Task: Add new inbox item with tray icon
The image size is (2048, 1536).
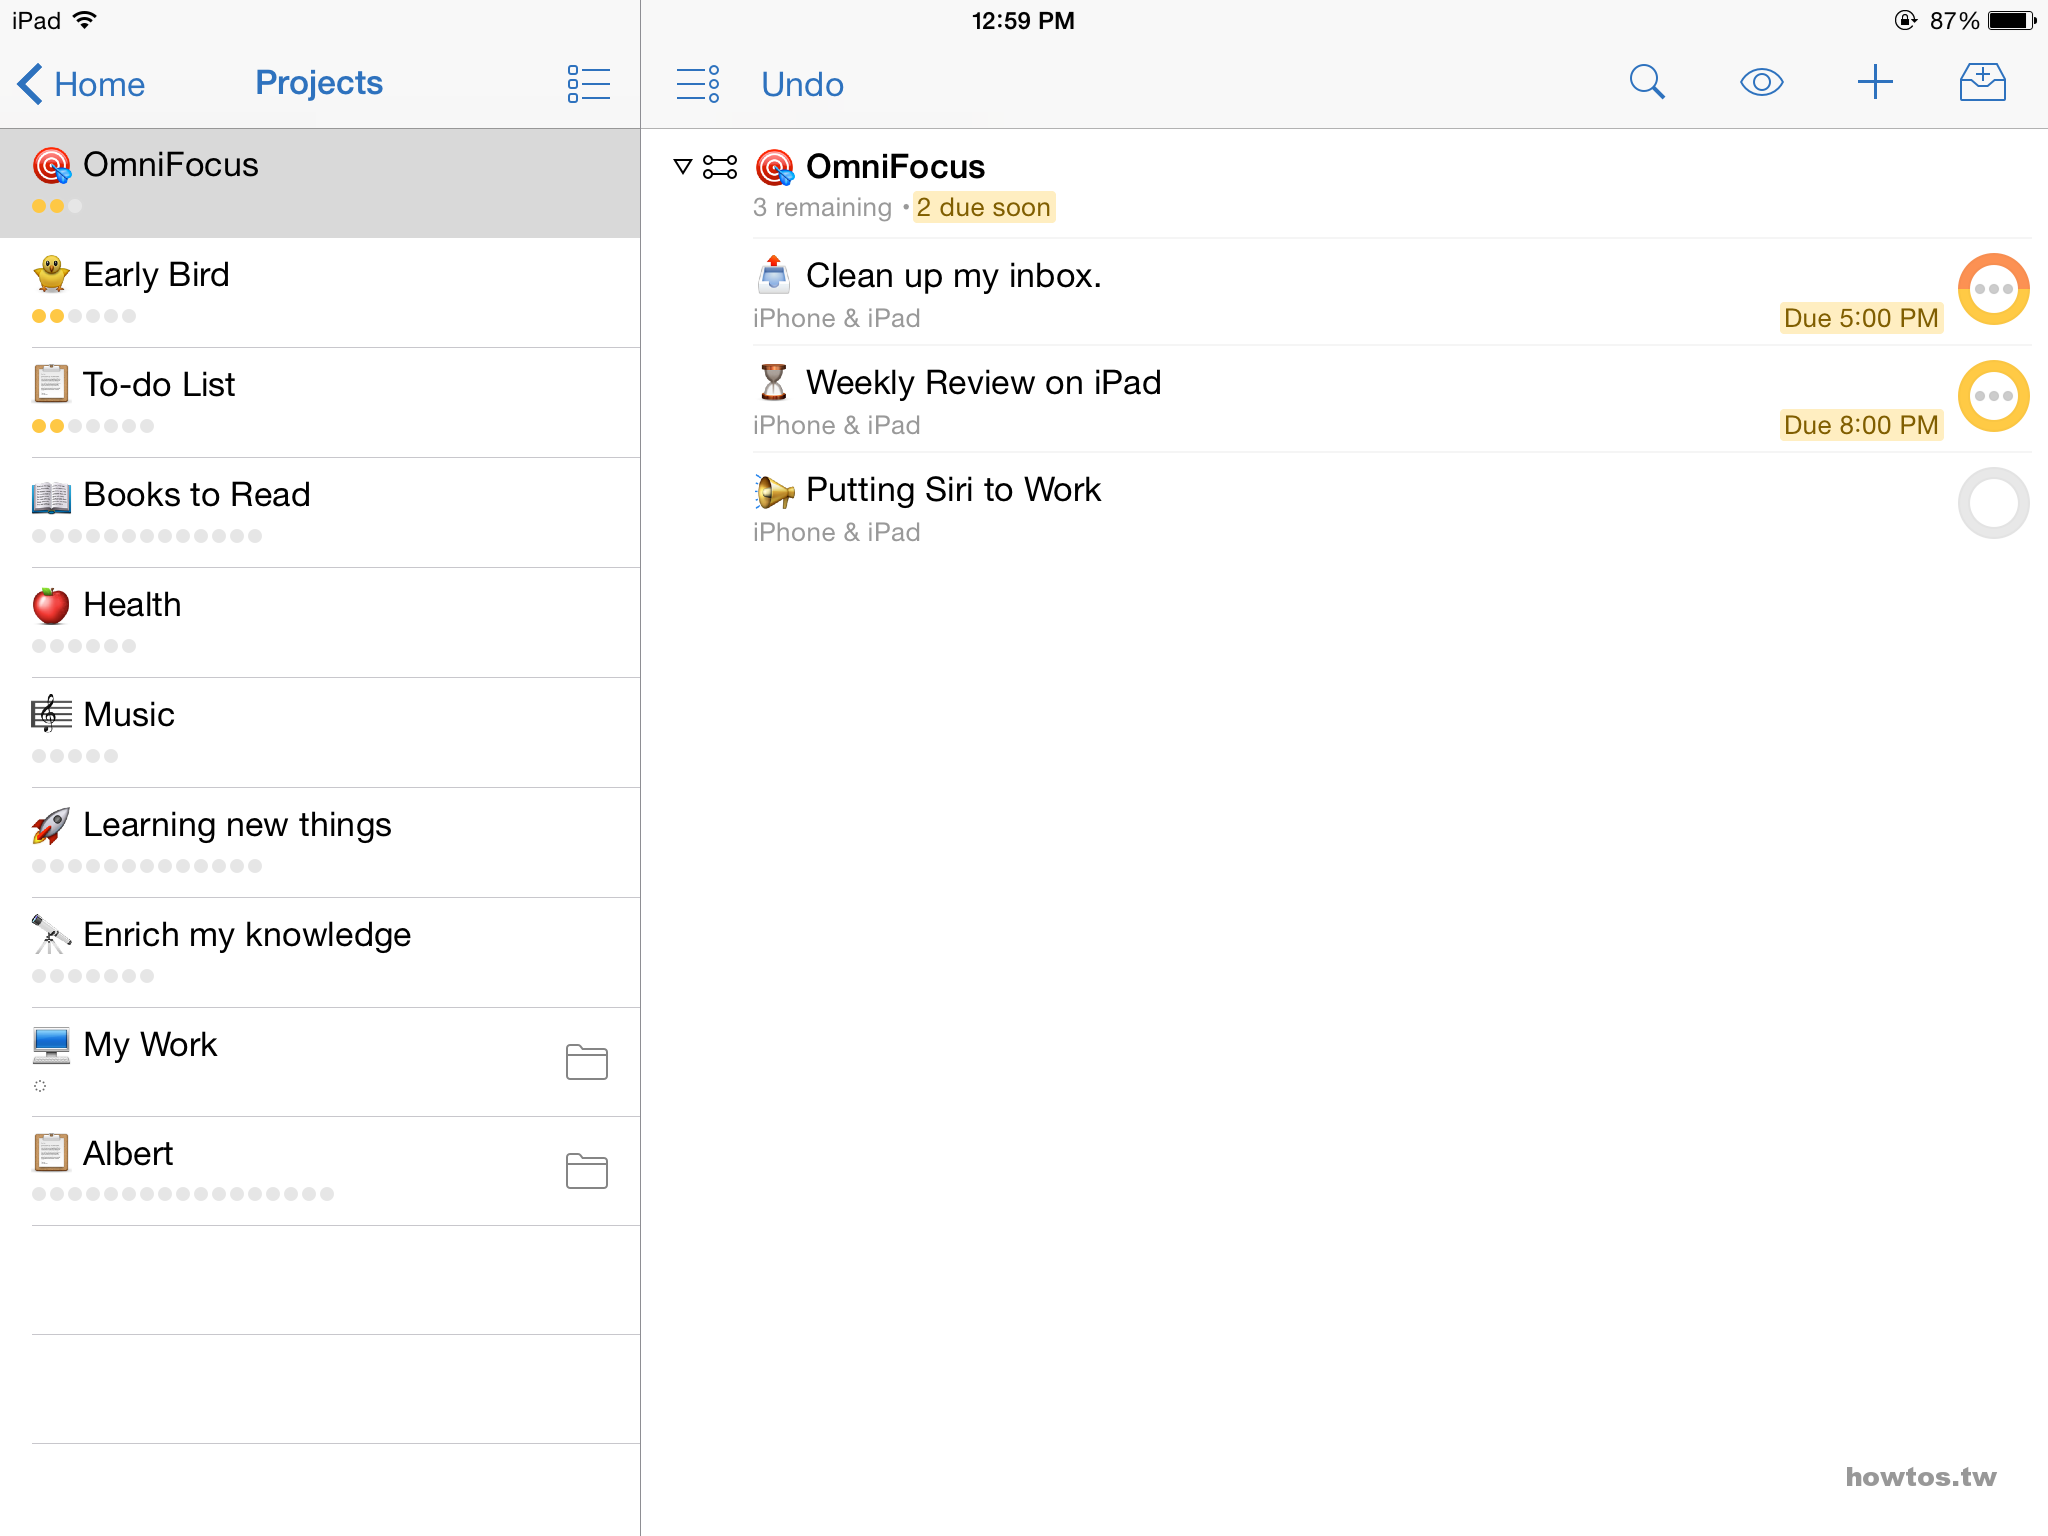Action: [1982, 82]
